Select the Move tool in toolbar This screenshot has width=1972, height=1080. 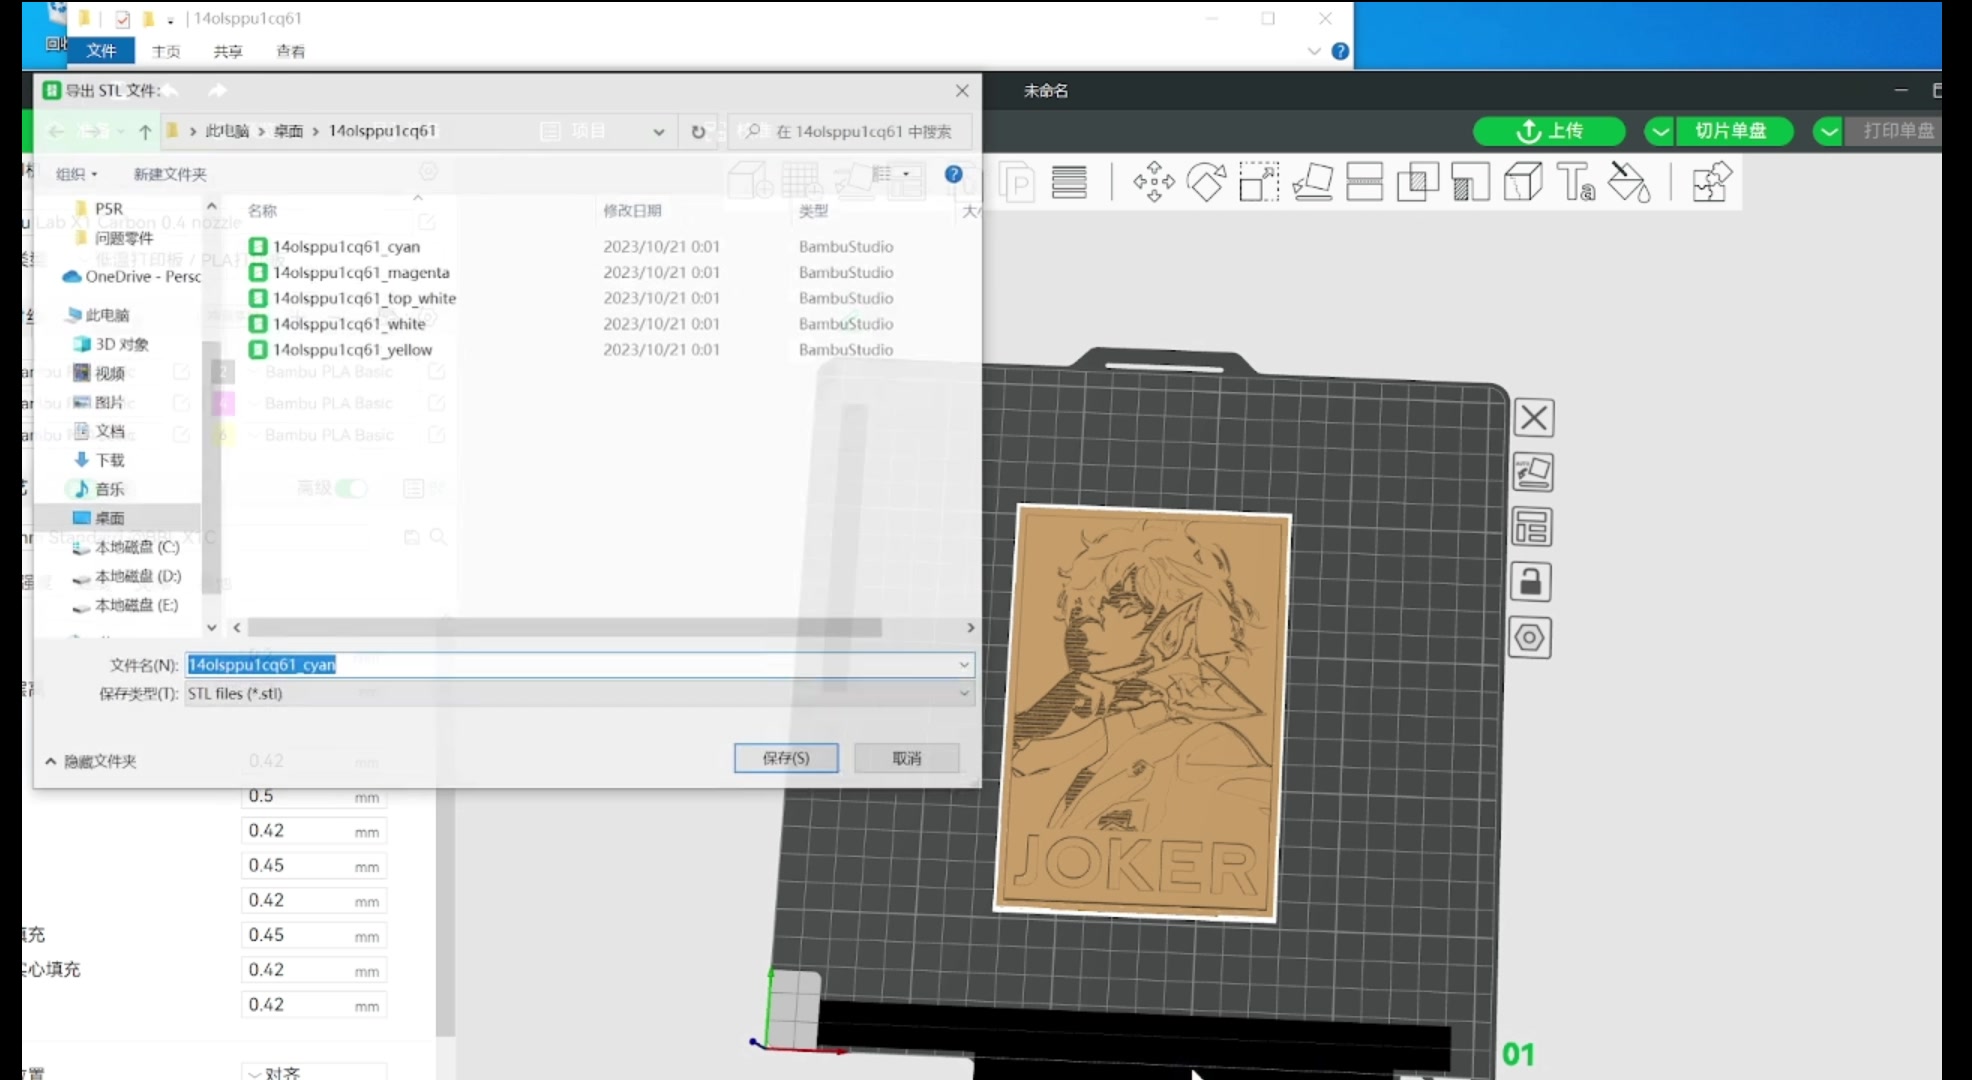click(x=1153, y=182)
